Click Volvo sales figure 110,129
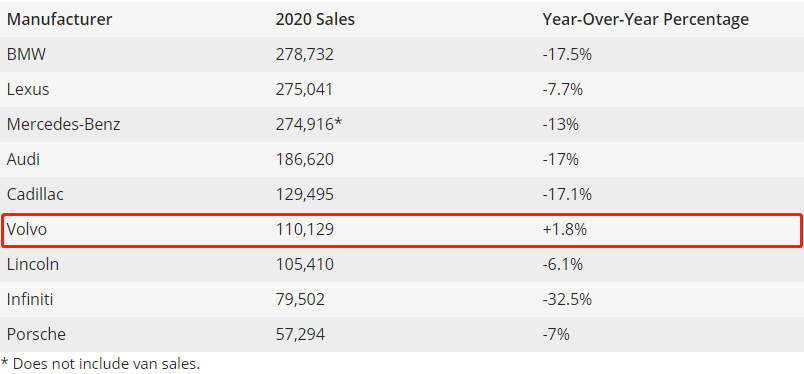 tap(305, 229)
